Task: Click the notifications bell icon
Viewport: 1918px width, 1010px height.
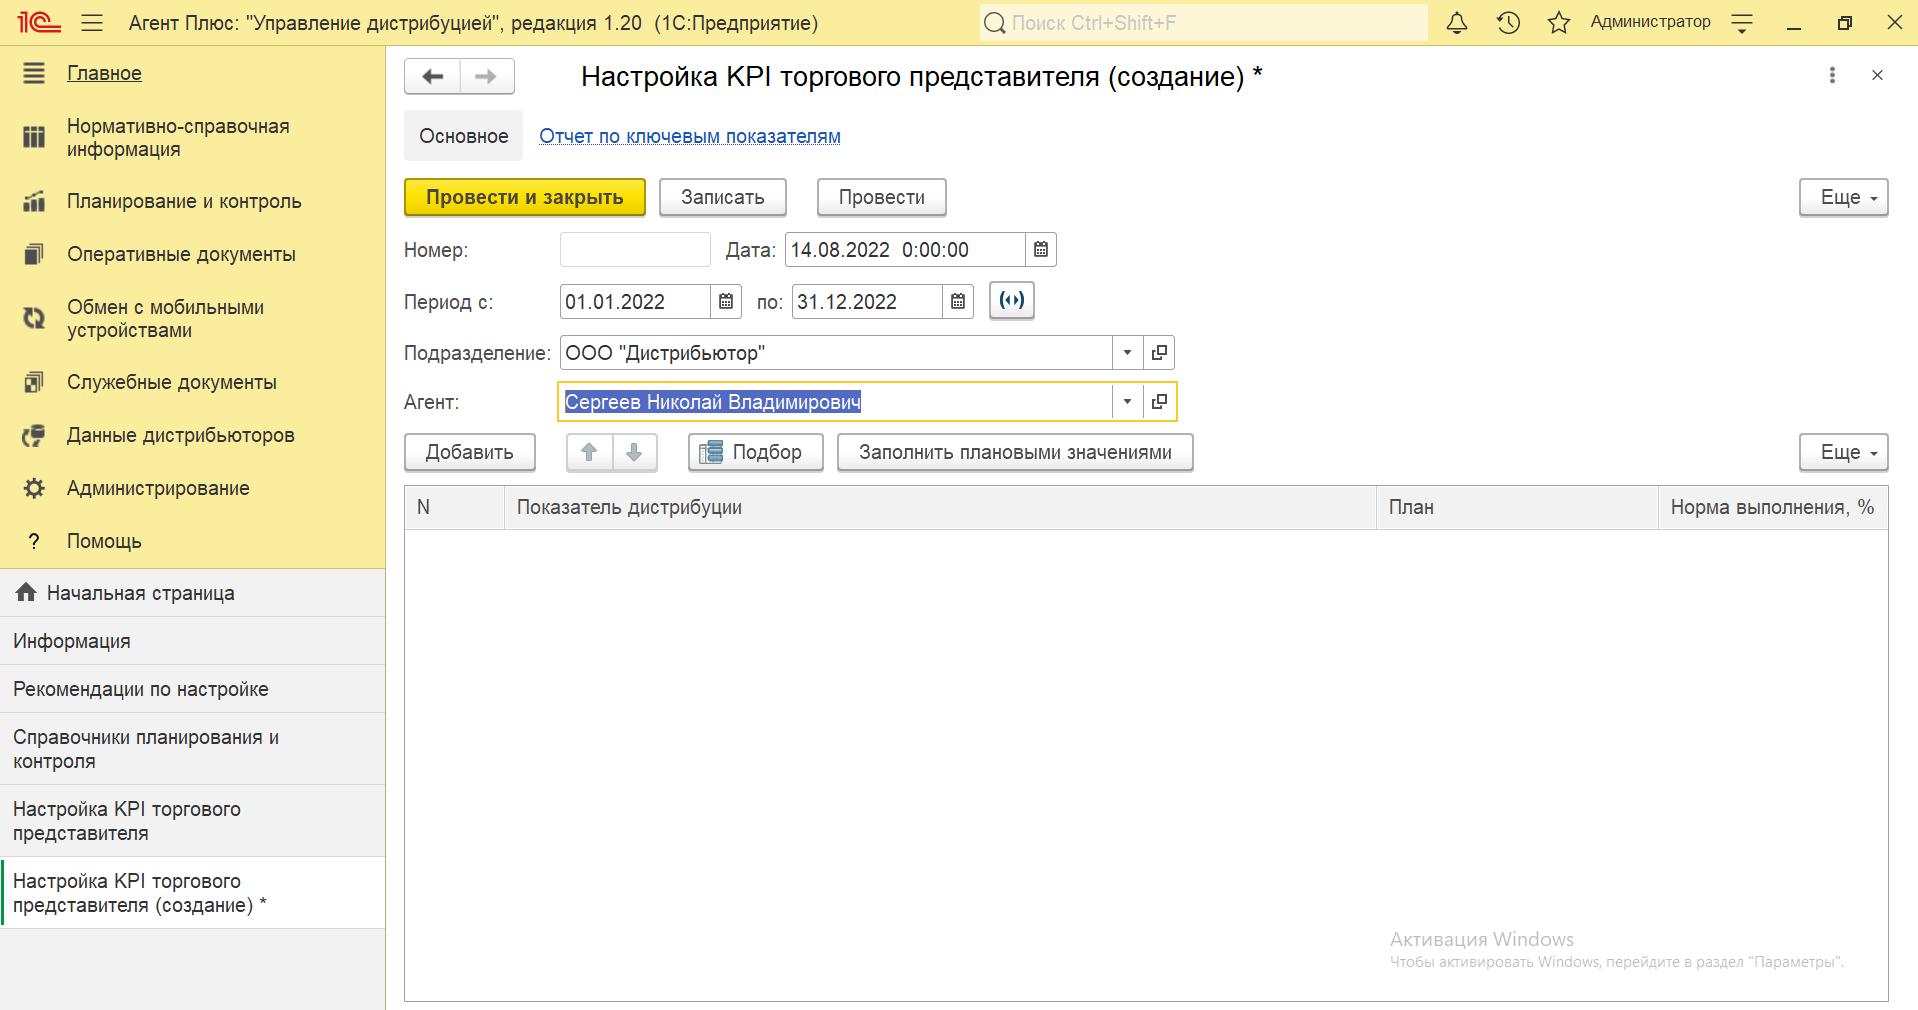Action: point(1457,22)
